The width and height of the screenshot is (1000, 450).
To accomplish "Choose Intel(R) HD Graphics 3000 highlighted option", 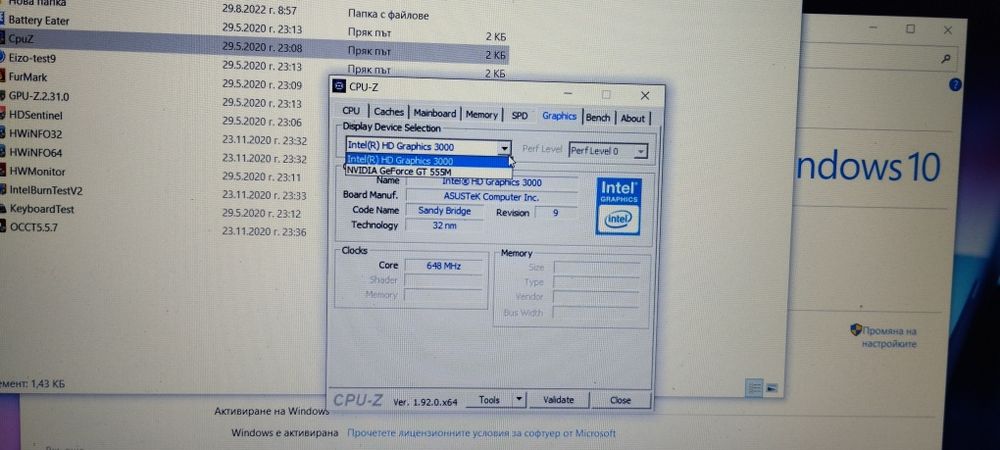I will (x=428, y=161).
